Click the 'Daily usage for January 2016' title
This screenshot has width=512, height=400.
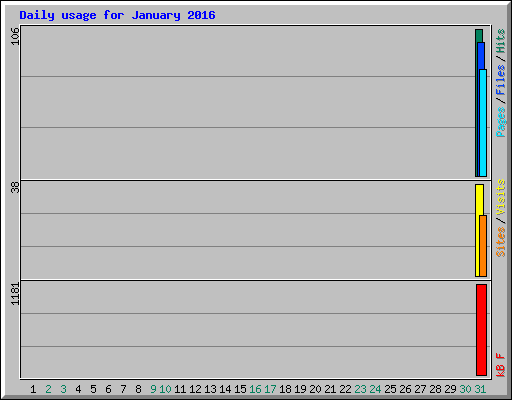(x=117, y=15)
